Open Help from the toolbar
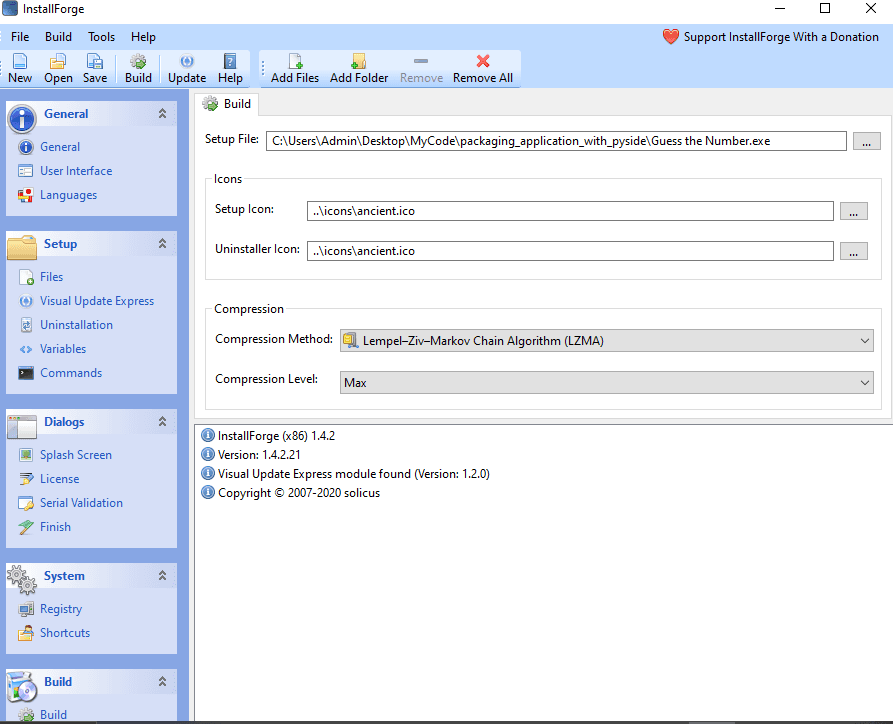This screenshot has height=724, width=893. point(230,68)
